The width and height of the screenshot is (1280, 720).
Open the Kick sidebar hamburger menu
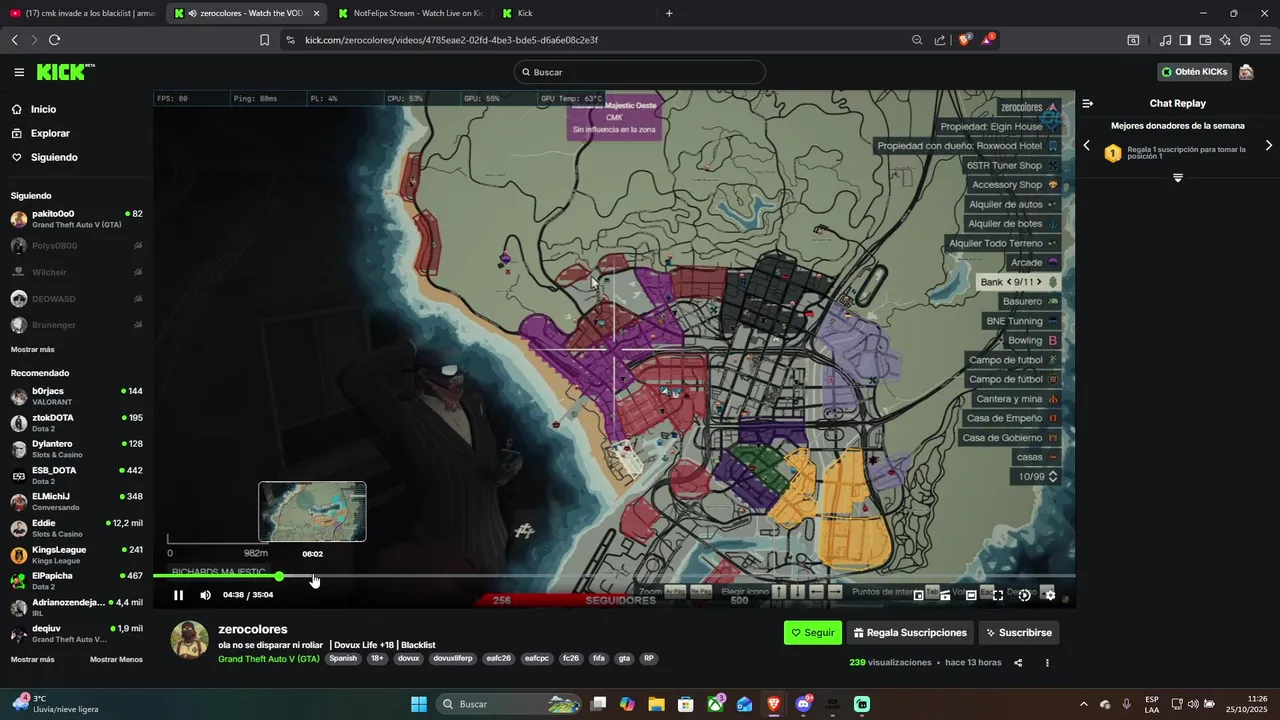pos(19,72)
